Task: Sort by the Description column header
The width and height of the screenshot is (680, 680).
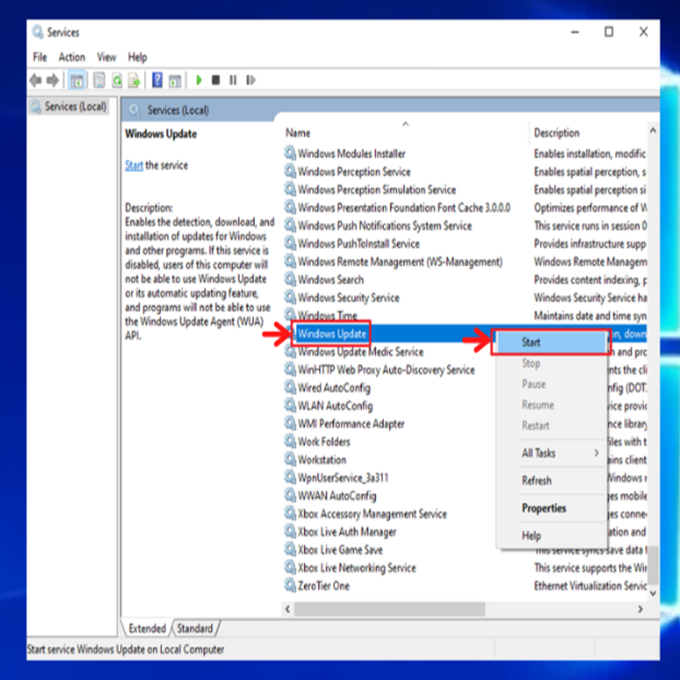Action: [x=588, y=133]
